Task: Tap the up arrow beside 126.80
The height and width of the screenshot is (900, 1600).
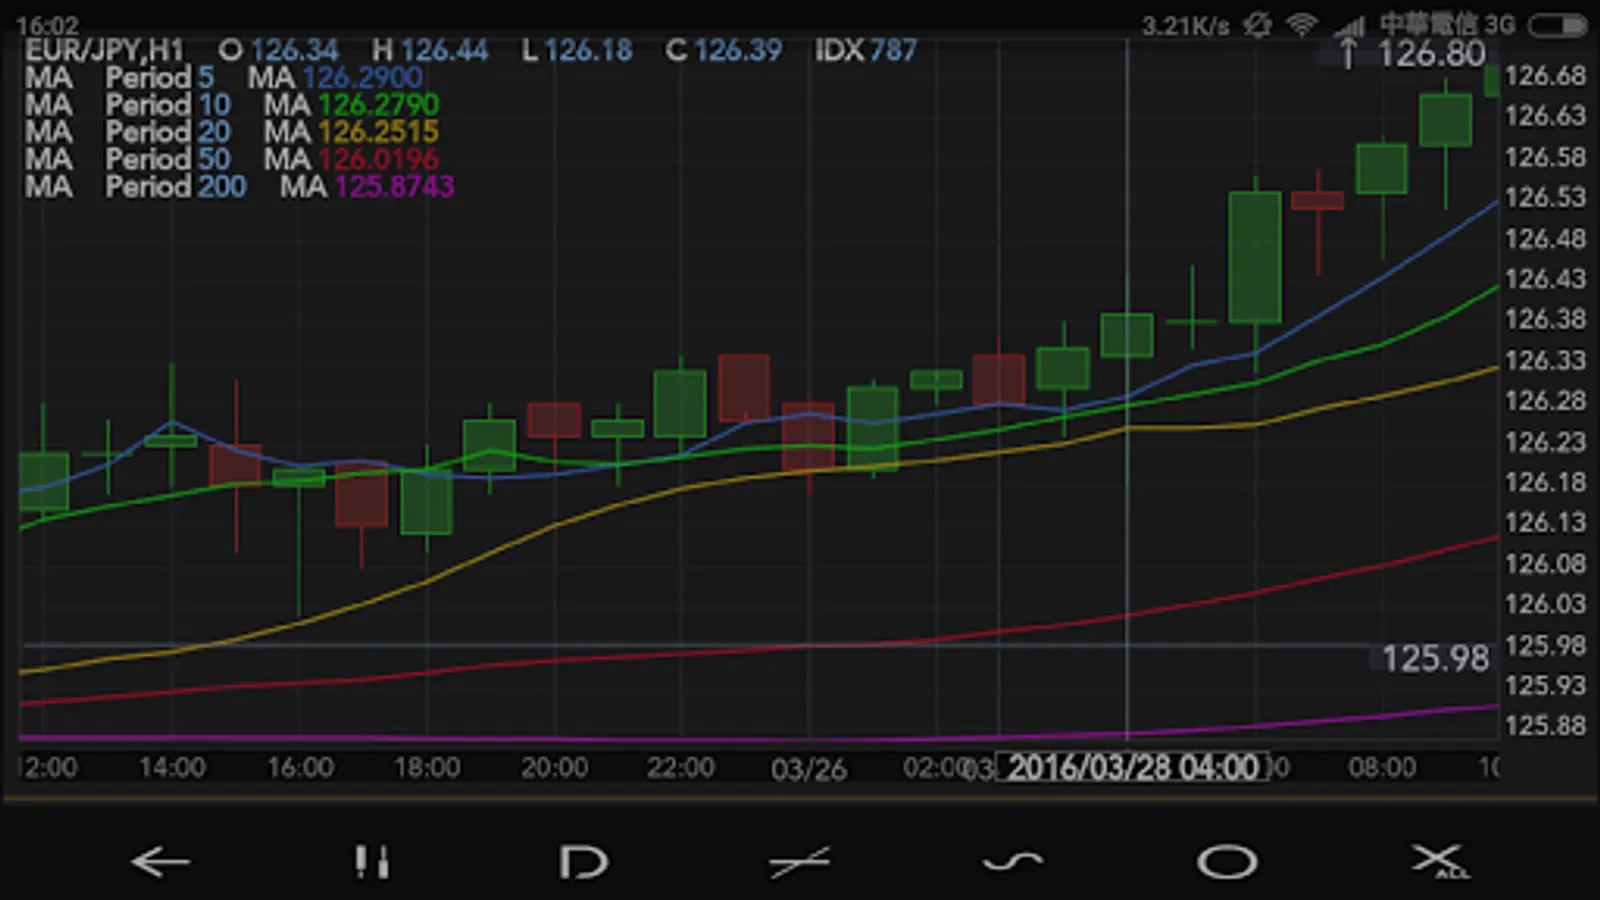Action: tap(1348, 53)
